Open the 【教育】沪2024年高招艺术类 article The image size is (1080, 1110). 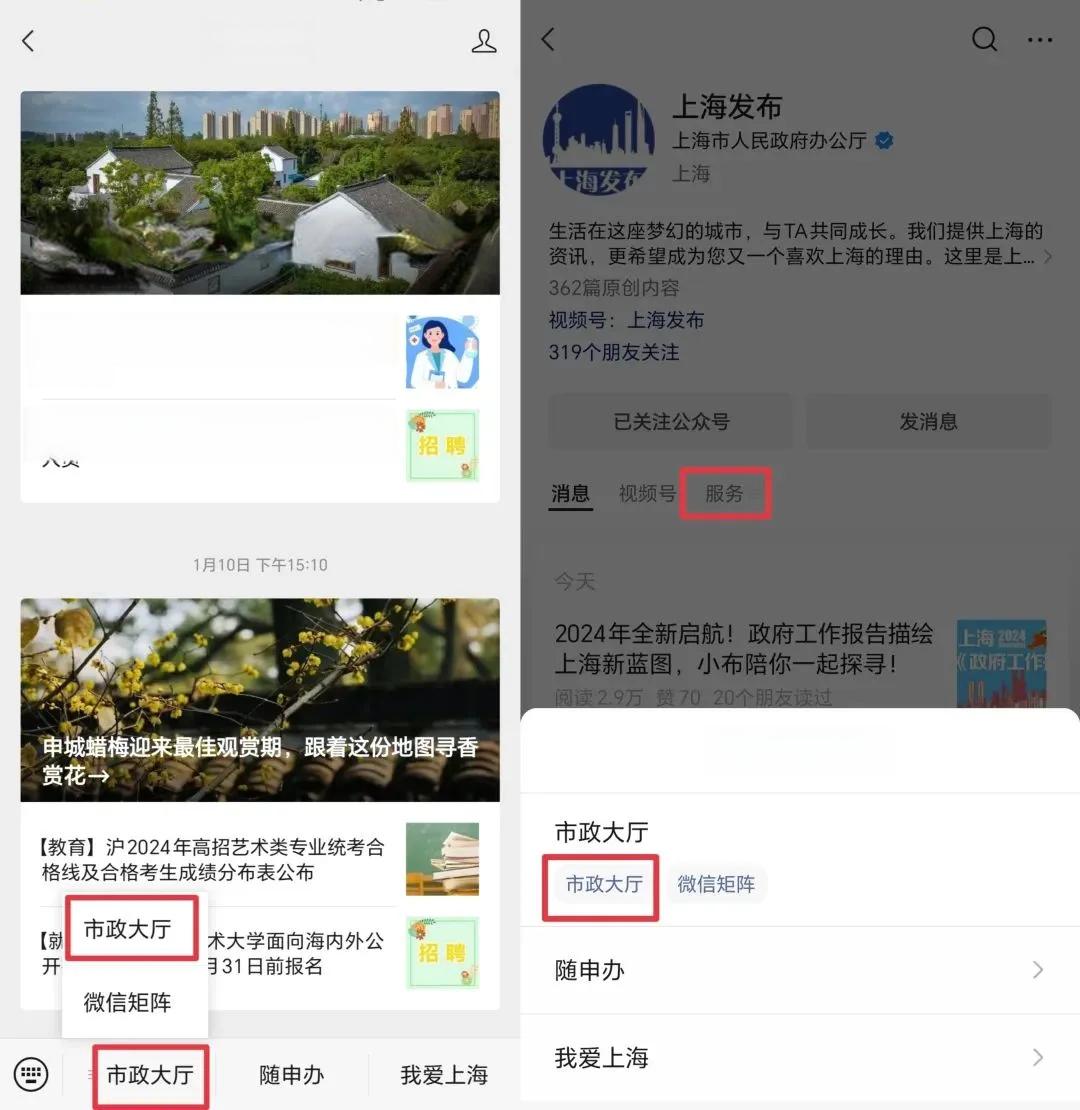pyautogui.click(x=213, y=859)
